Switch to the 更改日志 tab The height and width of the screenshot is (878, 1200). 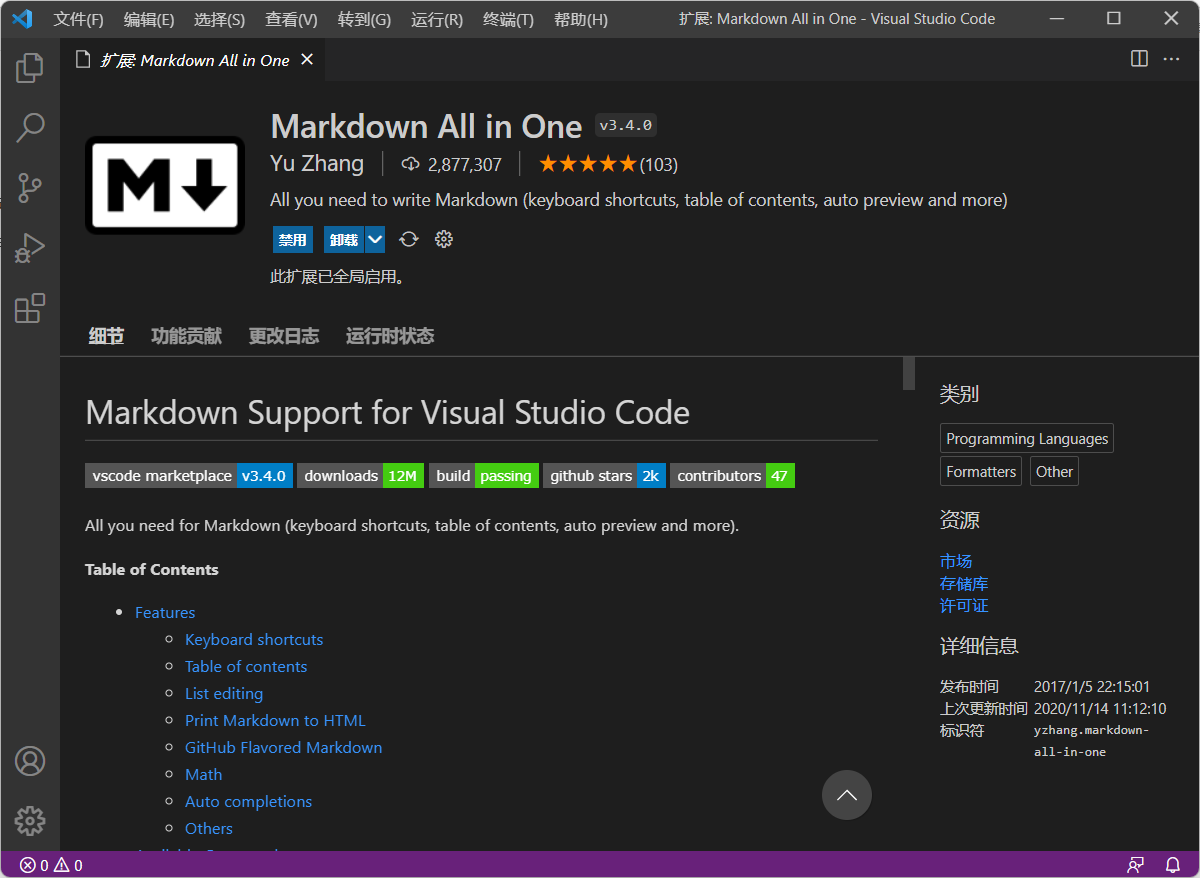click(283, 335)
